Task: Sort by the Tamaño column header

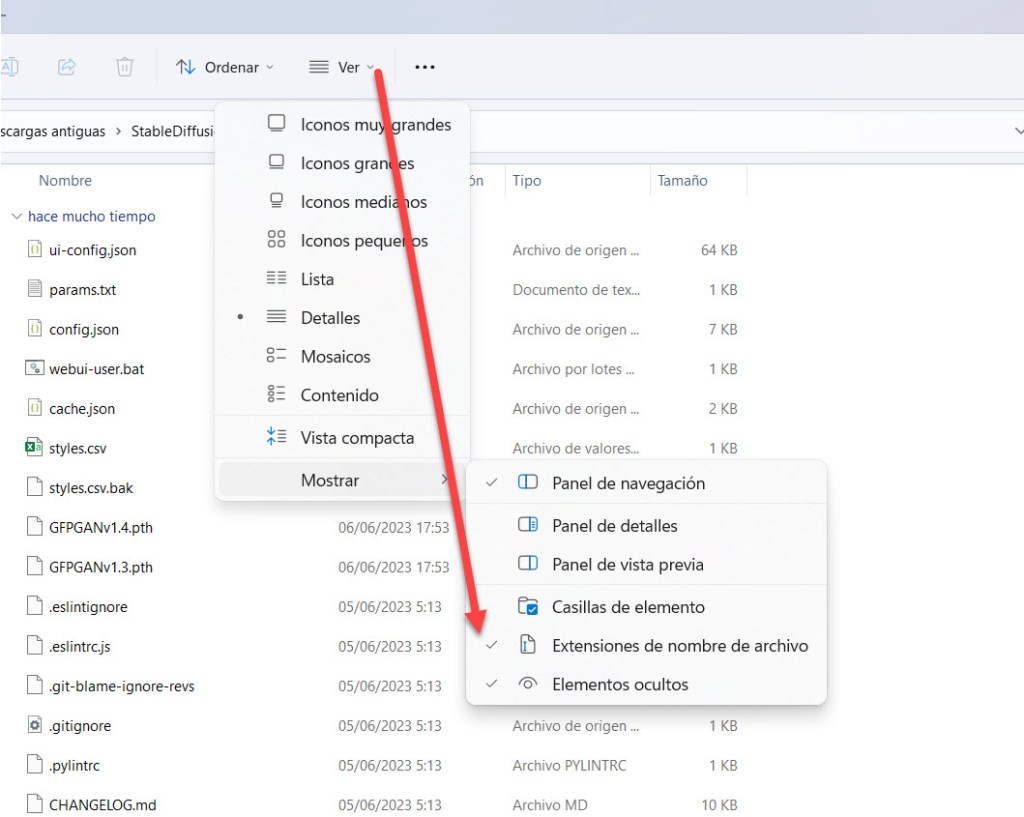Action: 682,181
